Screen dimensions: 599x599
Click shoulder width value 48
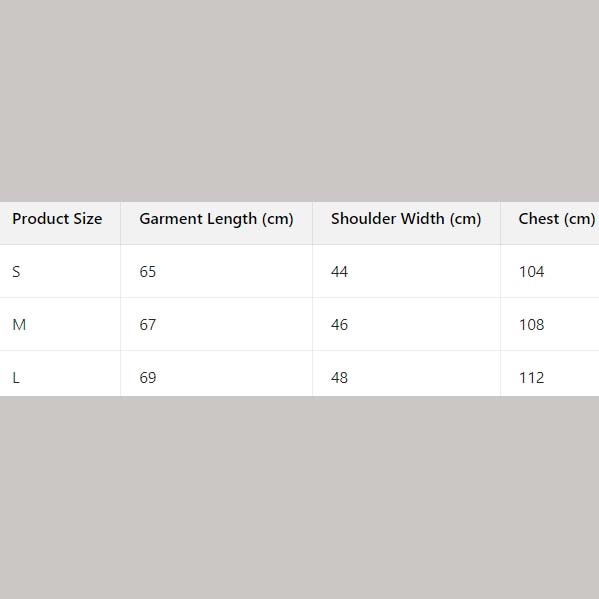(x=339, y=378)
